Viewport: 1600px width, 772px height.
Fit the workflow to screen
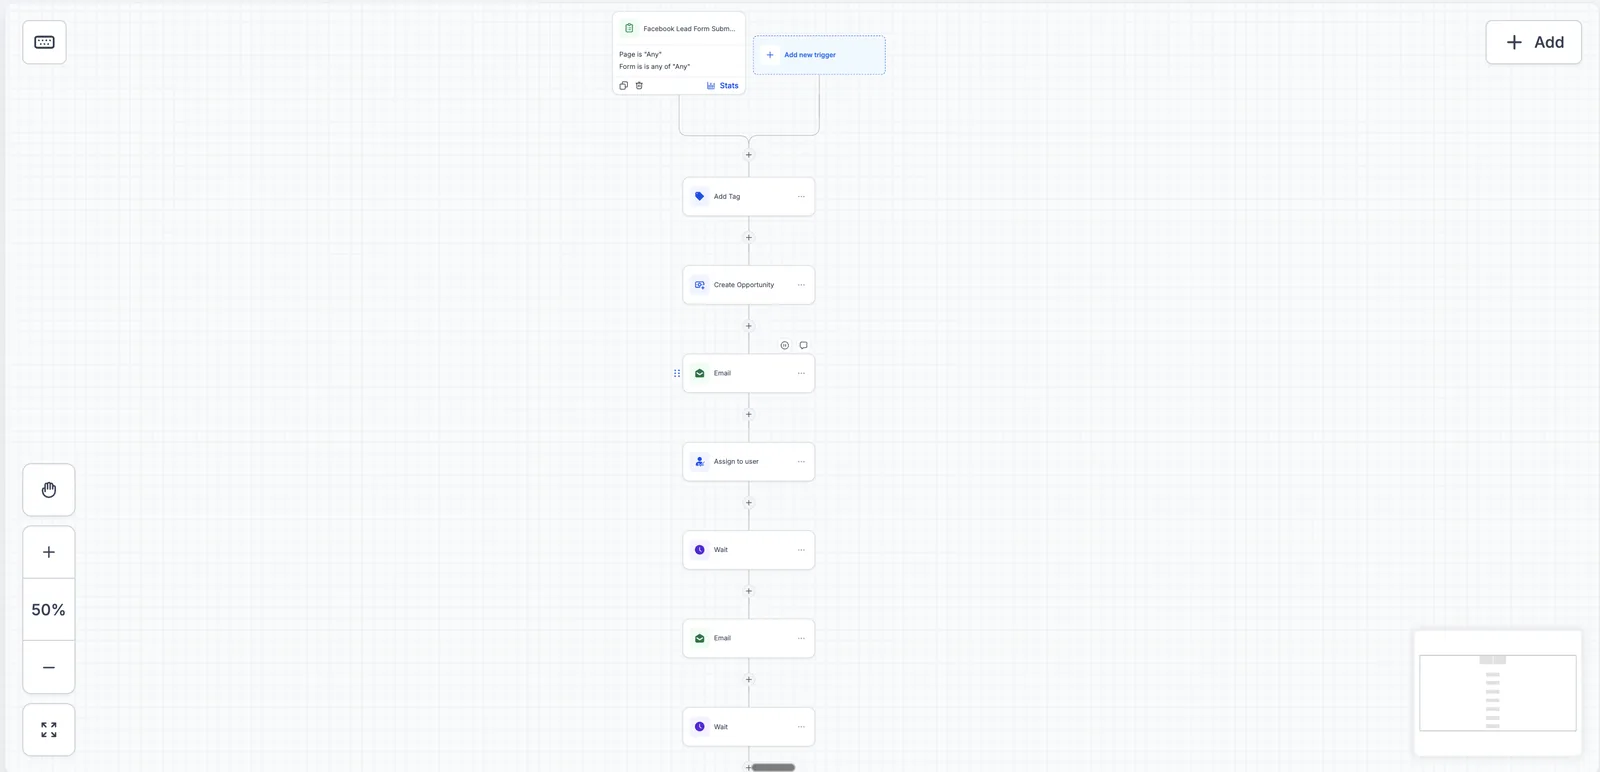49,730
